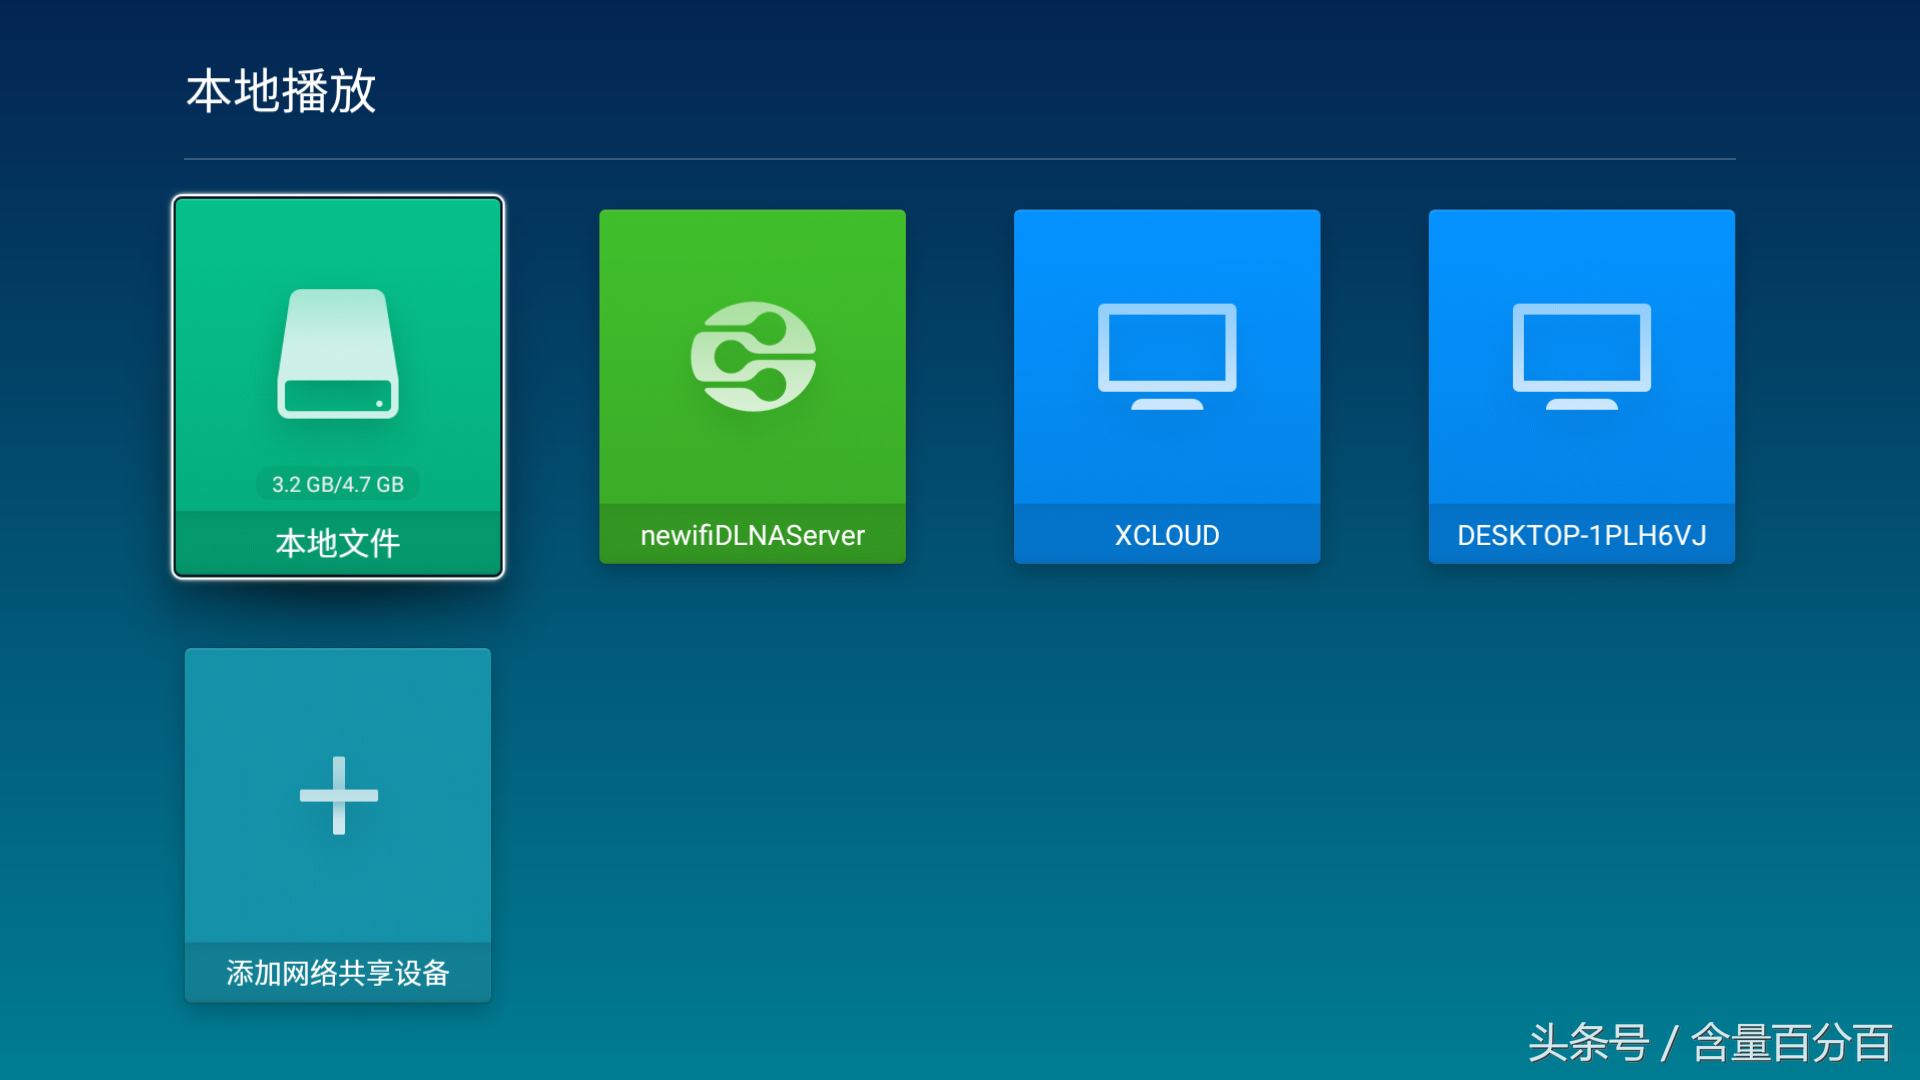Select the newifiDLNAServer label
The image size is (1920, 1080).
[752, 535]
